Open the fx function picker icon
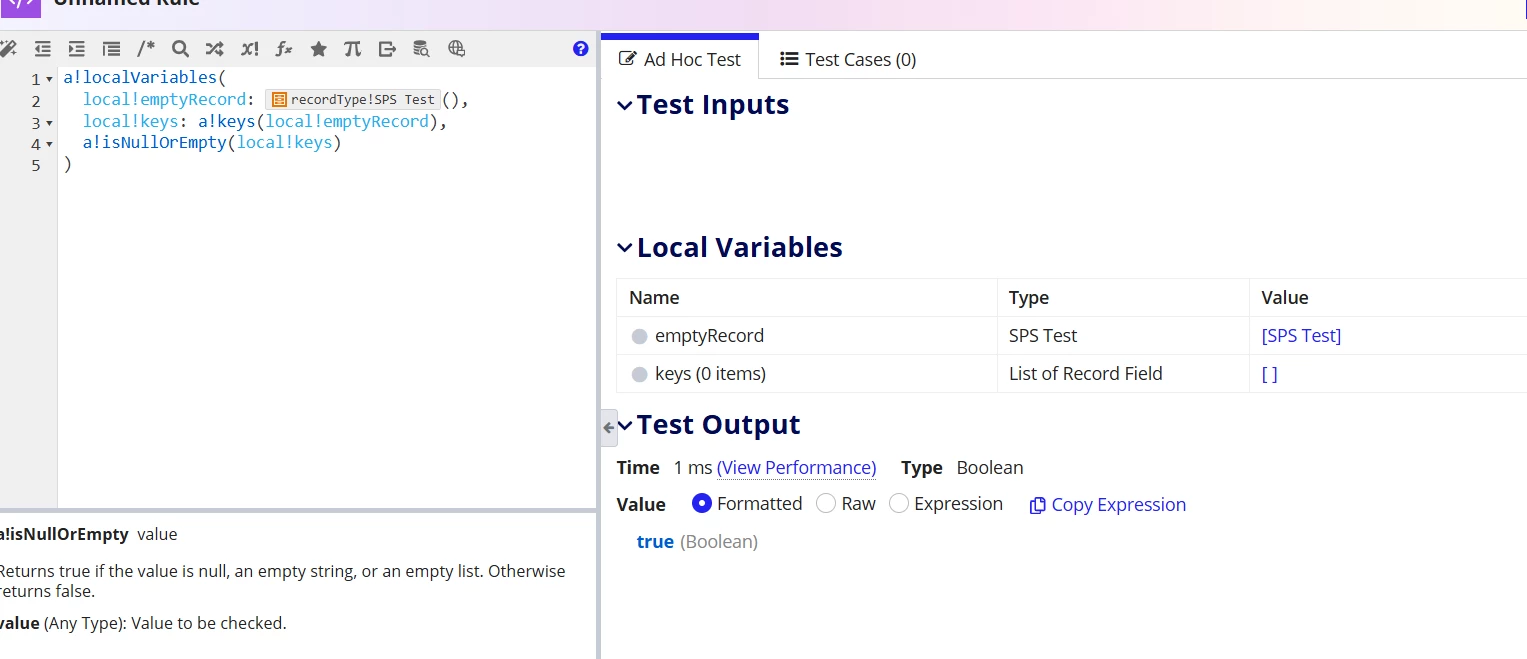The width and height of the screenshot is (1527, 659). (x=284, y=49)
